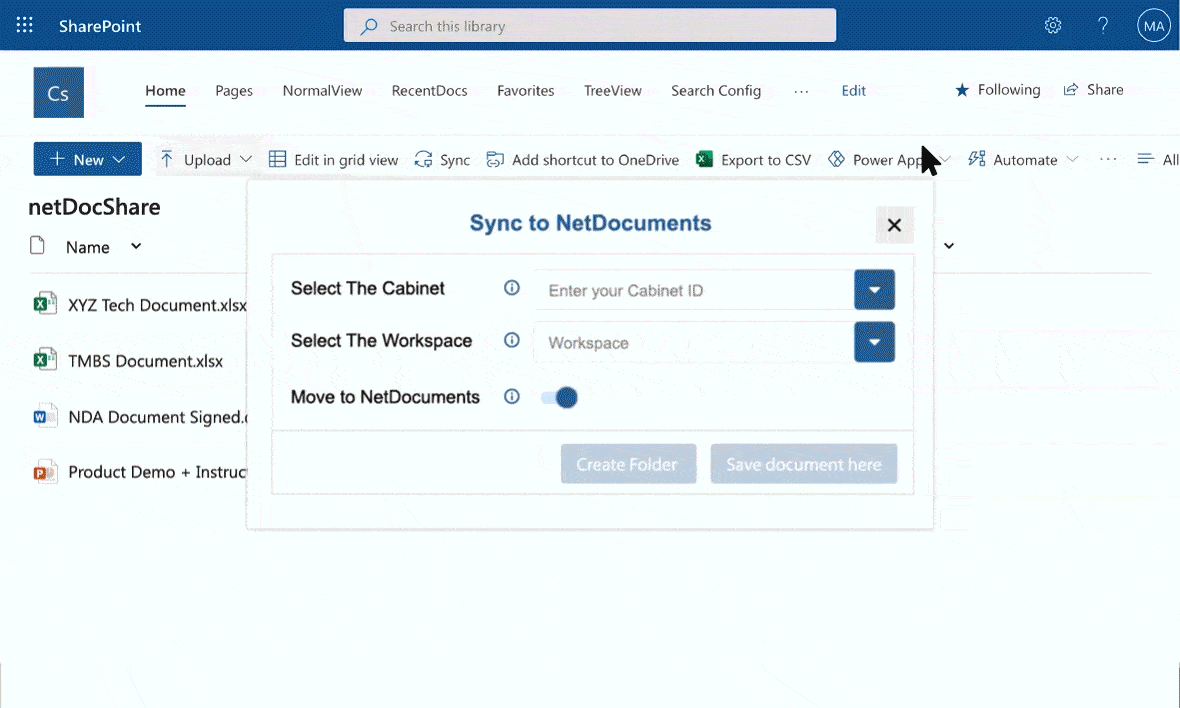Click the file type column icon
Screen dimensions: 1180x708
37,245
